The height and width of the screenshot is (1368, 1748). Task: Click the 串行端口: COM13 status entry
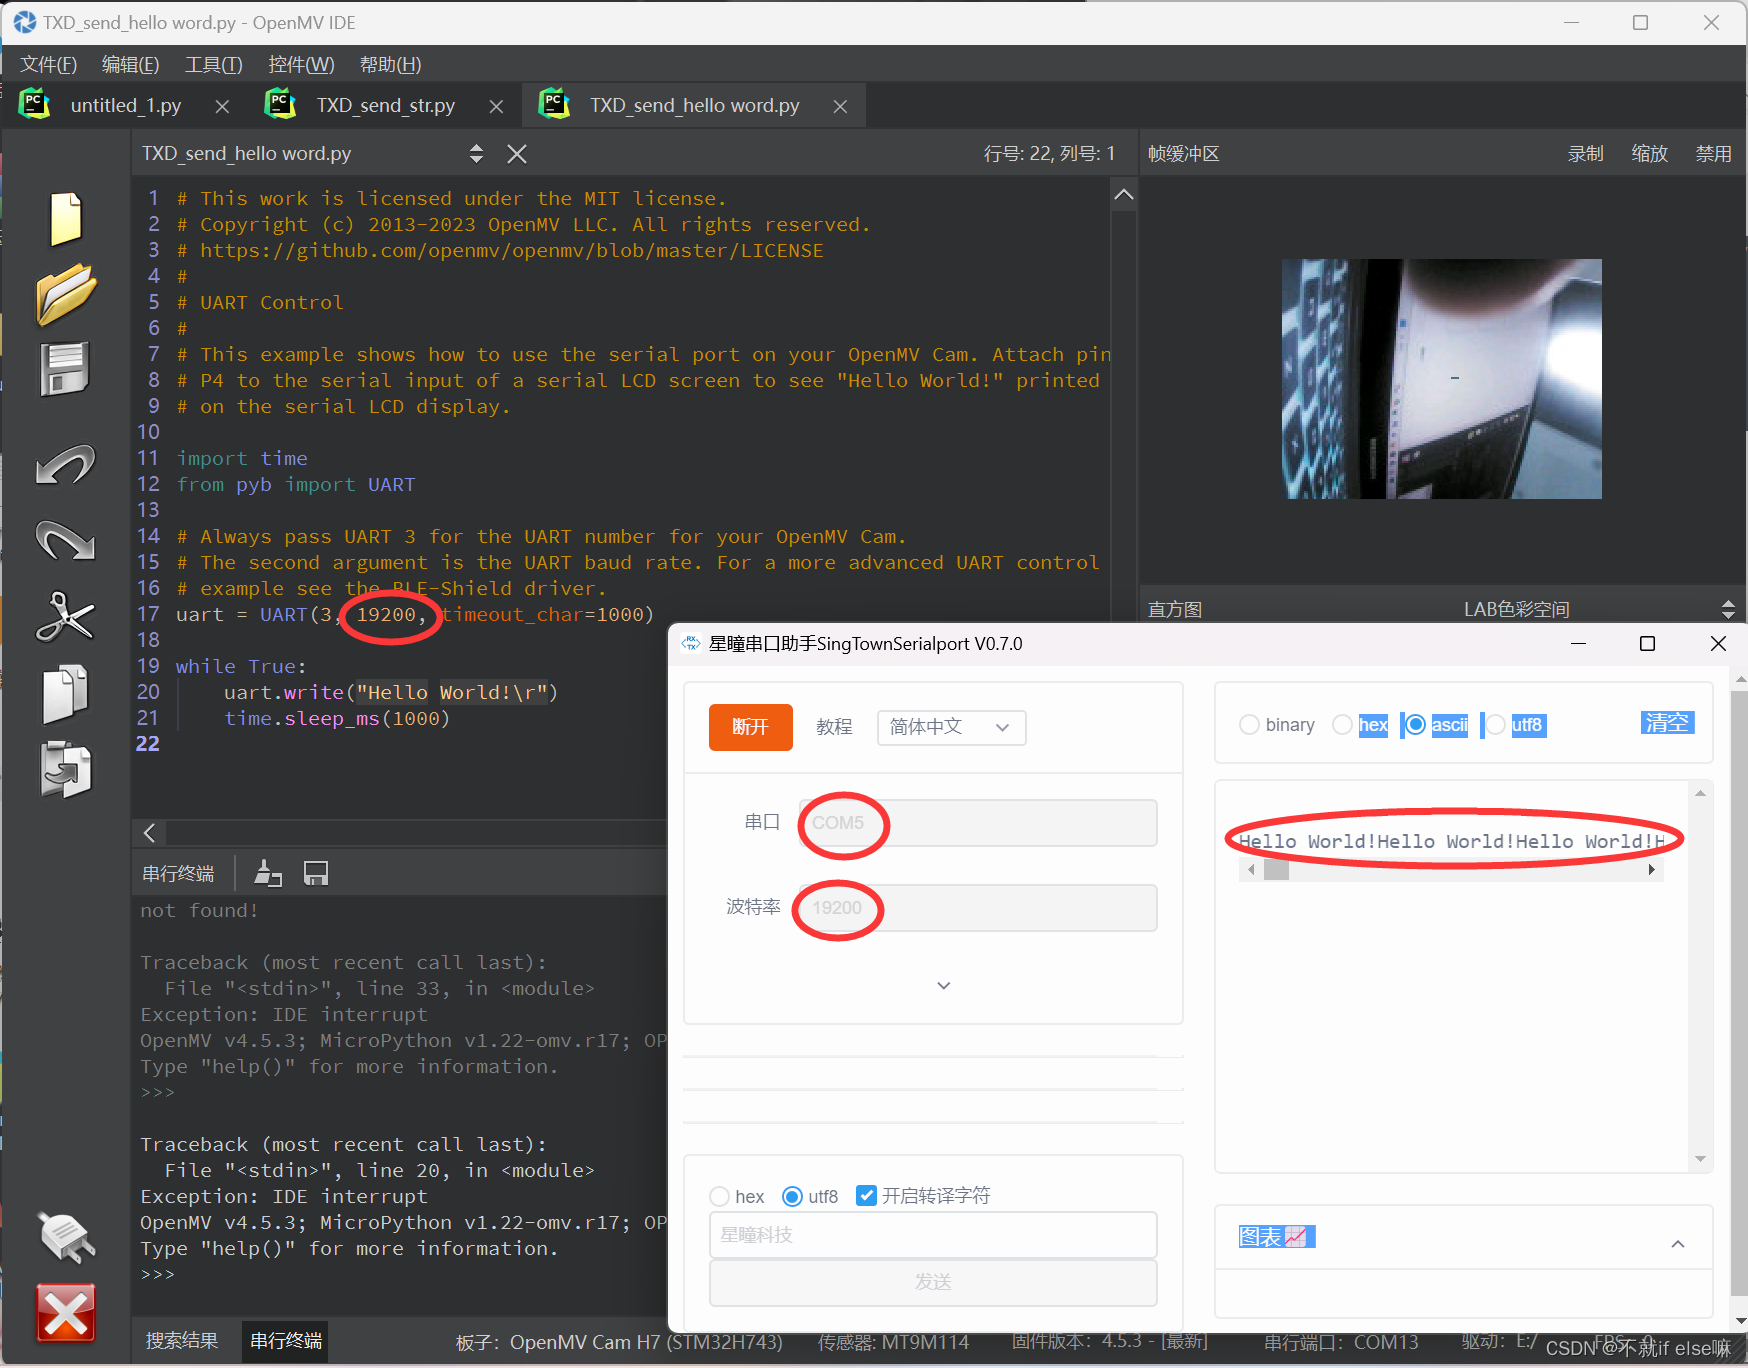pos(1341,1342)
